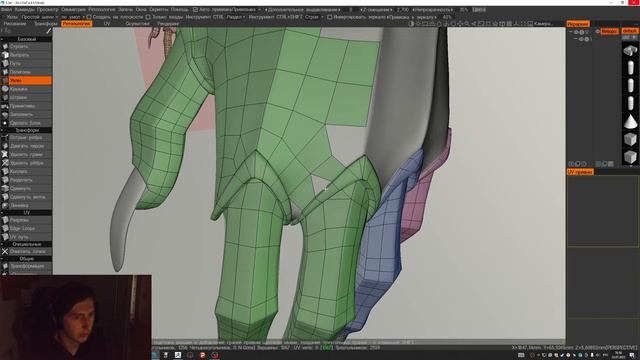This screenshot has width=640, height=360.
Task: Open the orange PowerPoint-like taskbar icon
Action: click(202, 355)
